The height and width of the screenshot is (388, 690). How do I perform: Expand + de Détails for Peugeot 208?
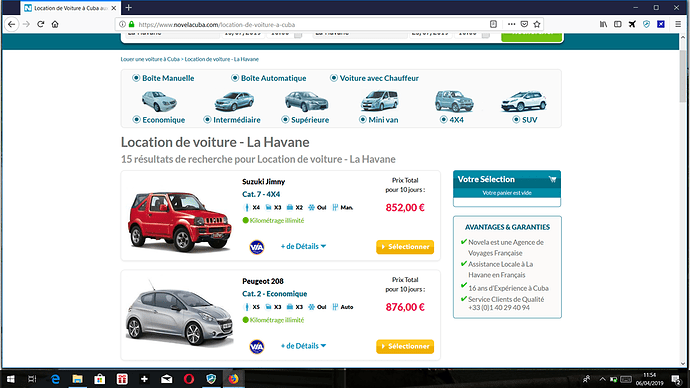pos(303,346)
